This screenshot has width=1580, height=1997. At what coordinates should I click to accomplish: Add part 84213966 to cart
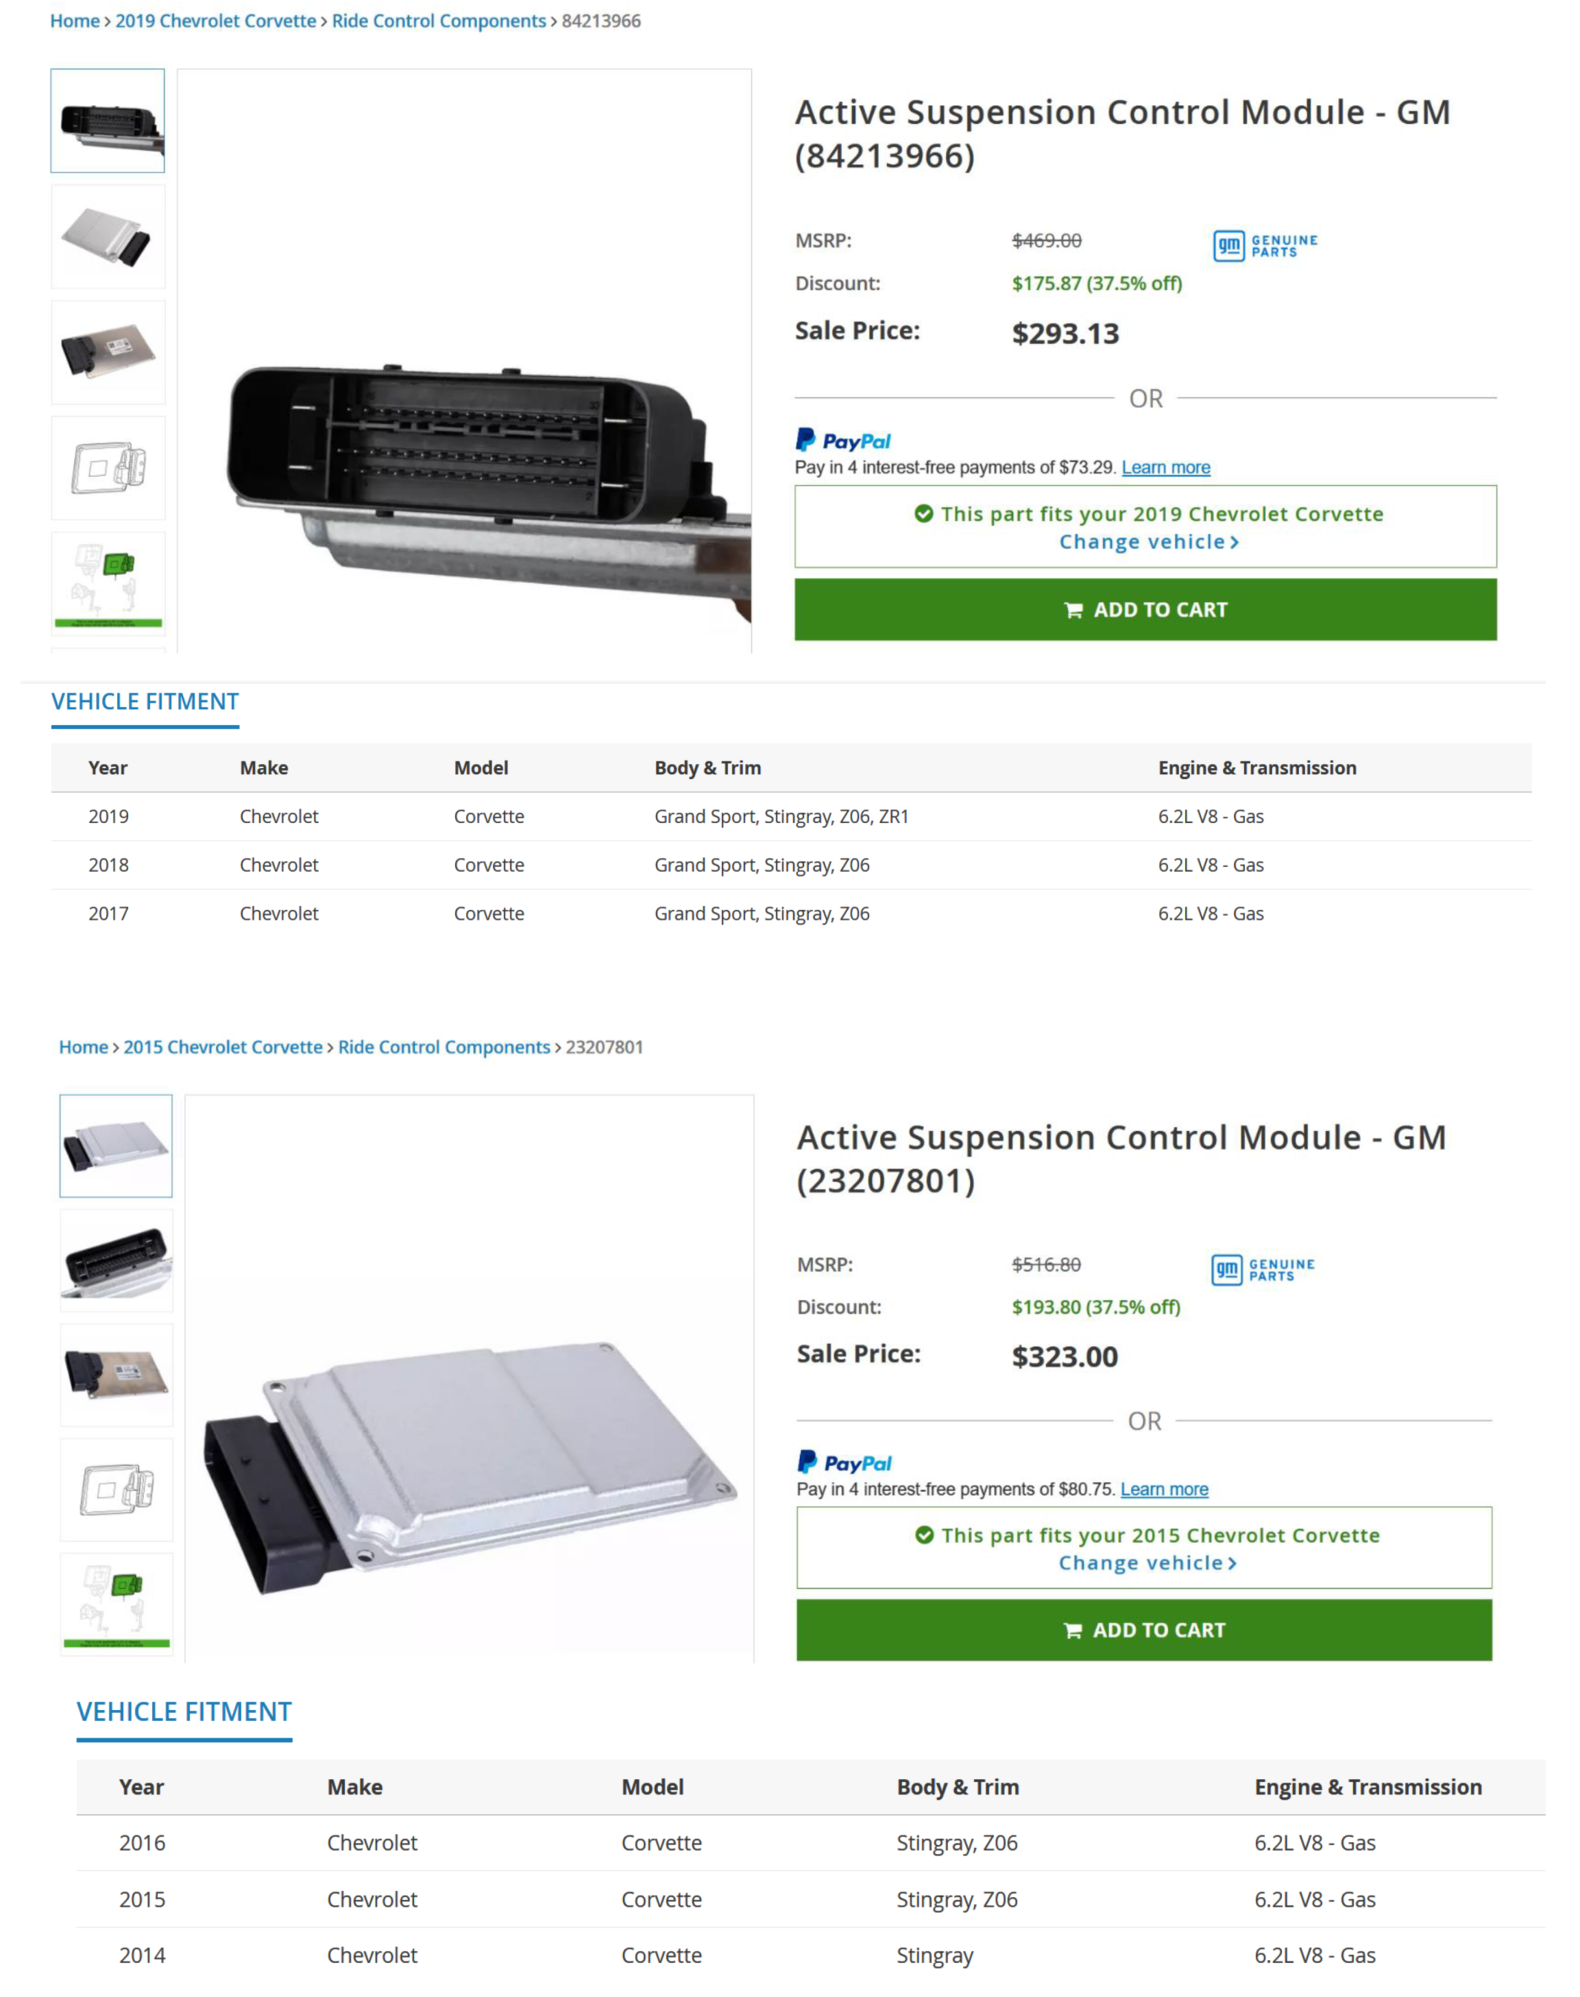(1145, 609)
